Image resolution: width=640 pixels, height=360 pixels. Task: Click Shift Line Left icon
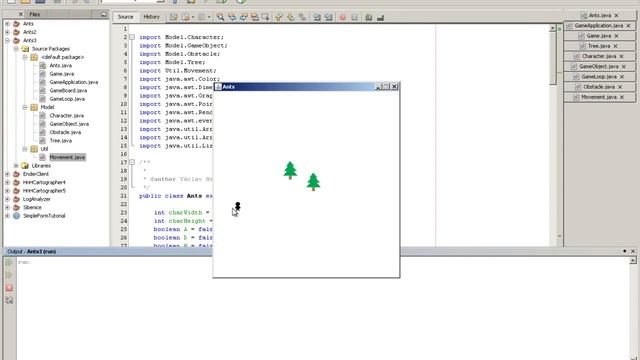point(317,17)
